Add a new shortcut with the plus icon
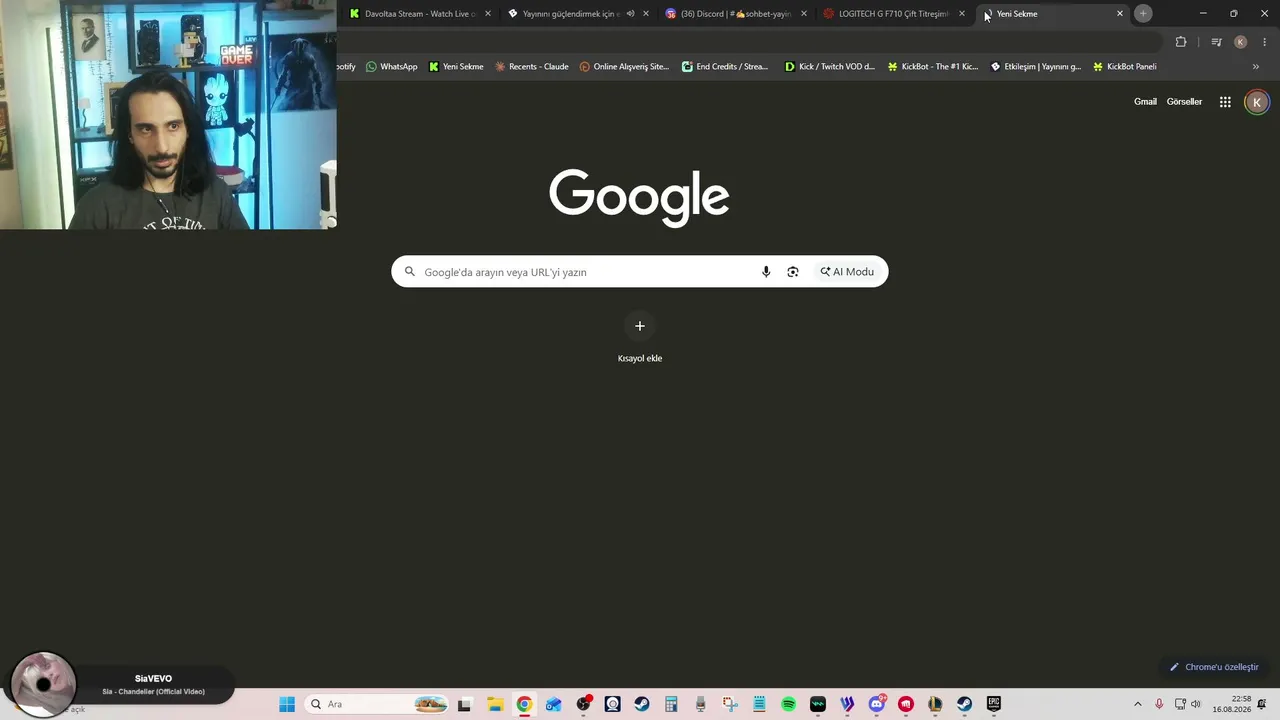Image resolution: width=1280 pixels, height=720 pixels. click(640, 326)
